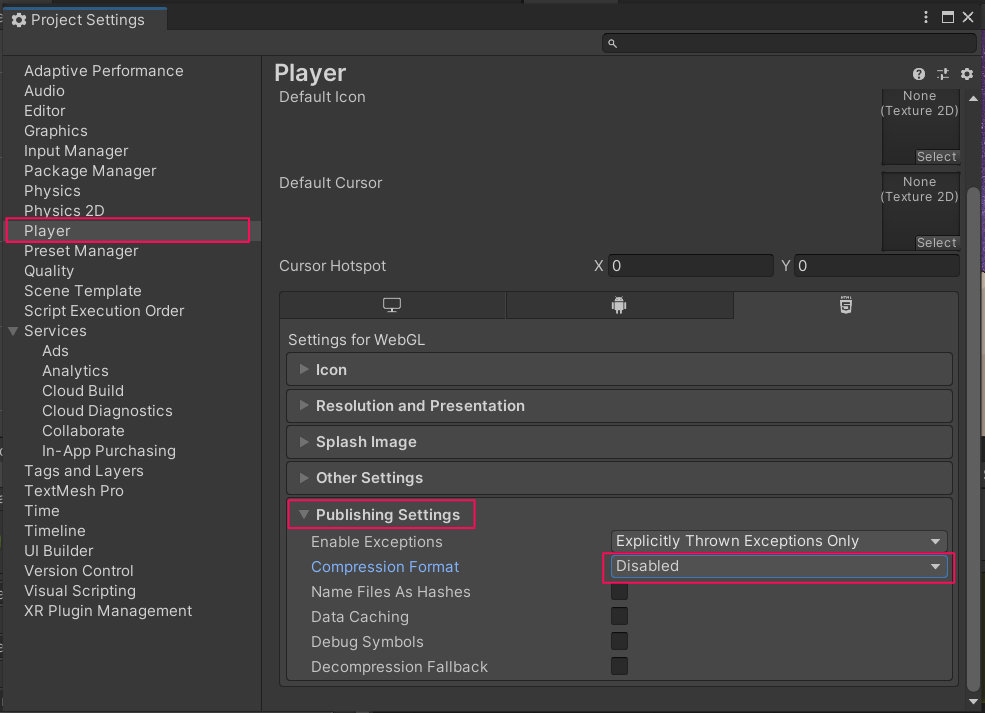985x713 pixels.
Task: Select Analytics under Services
Action: click(x=75, y=371)
